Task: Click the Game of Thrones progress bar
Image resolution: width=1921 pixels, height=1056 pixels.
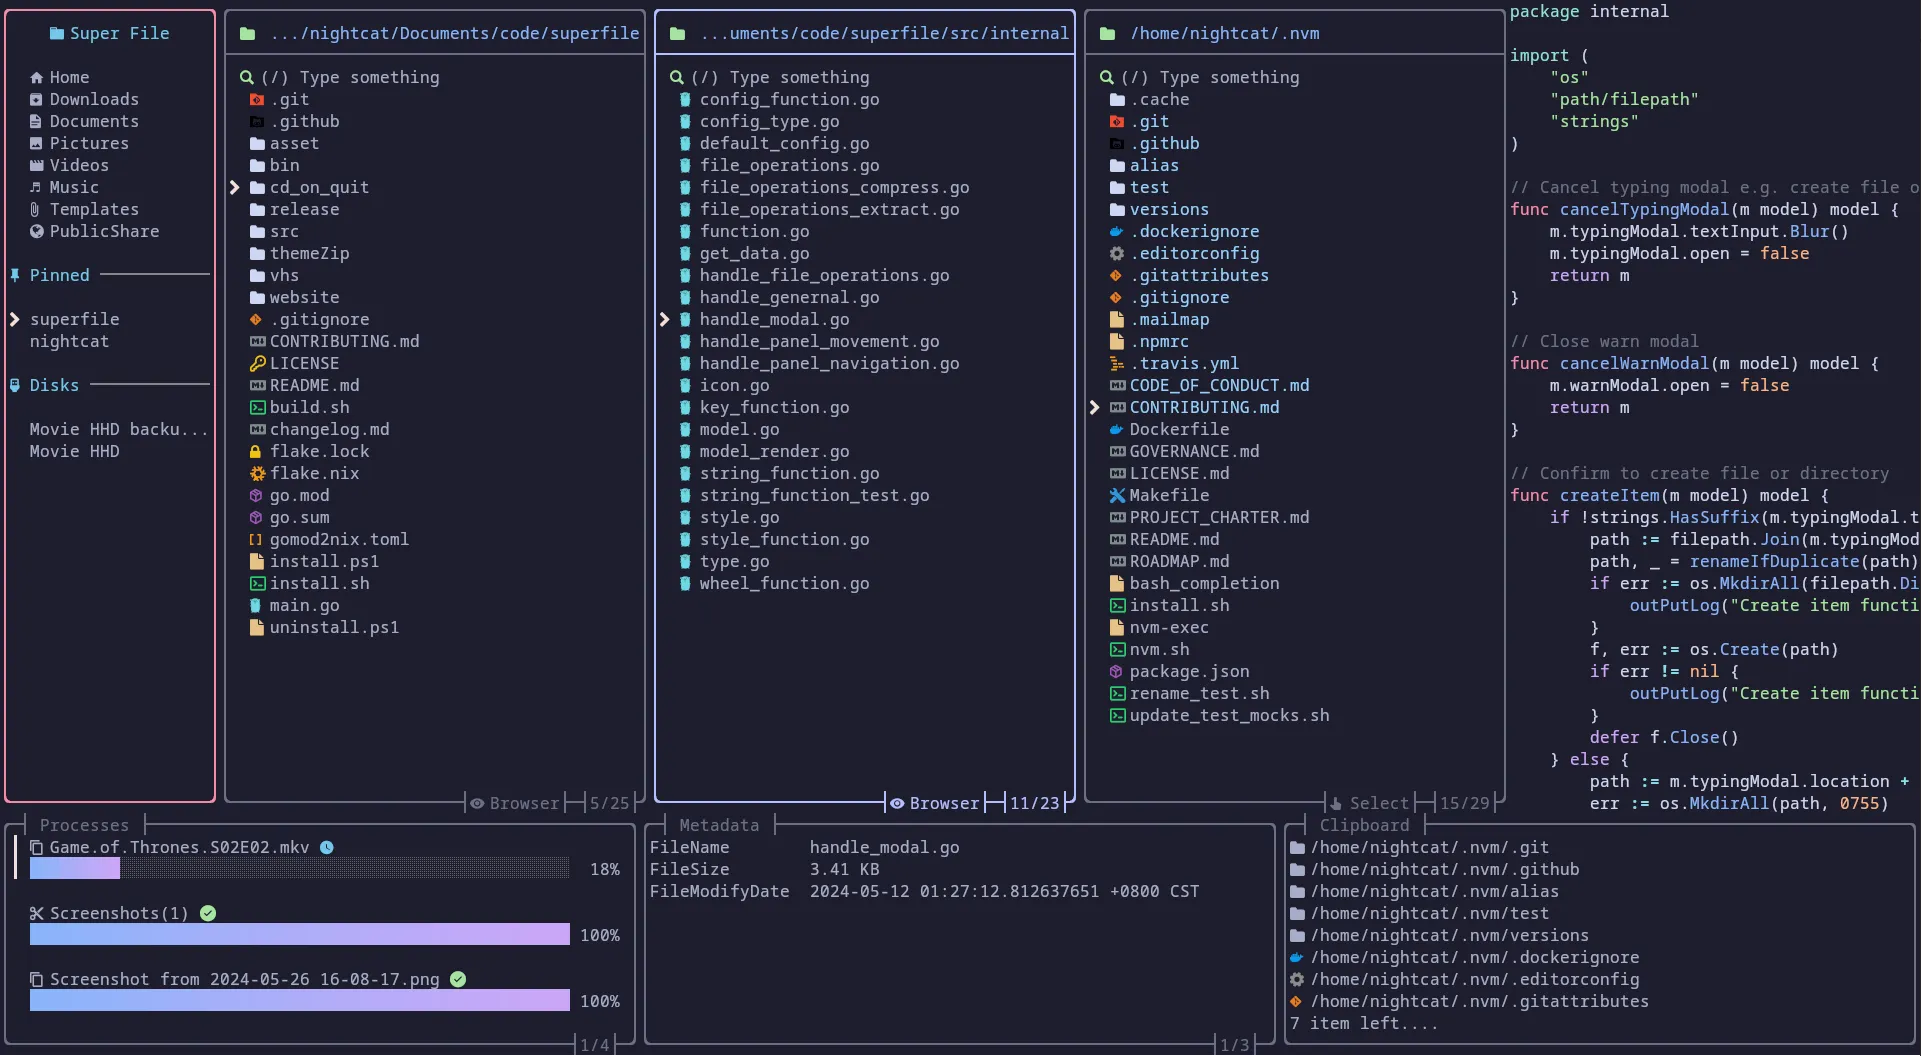Action: pyautogui.click(x=298, y=869)
